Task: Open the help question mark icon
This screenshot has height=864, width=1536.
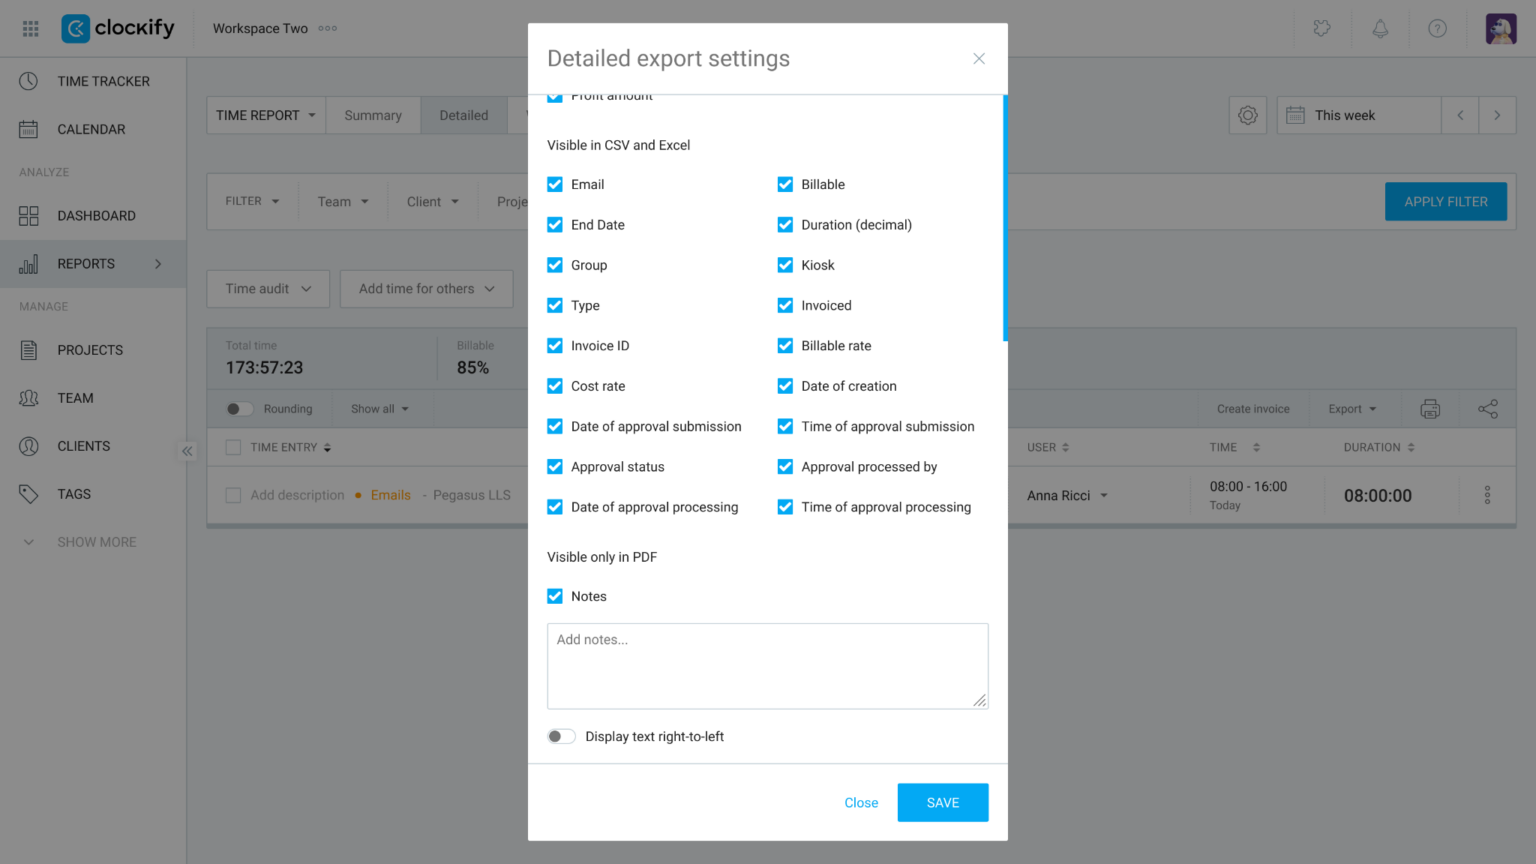Action: click(x=1437, y=29)
